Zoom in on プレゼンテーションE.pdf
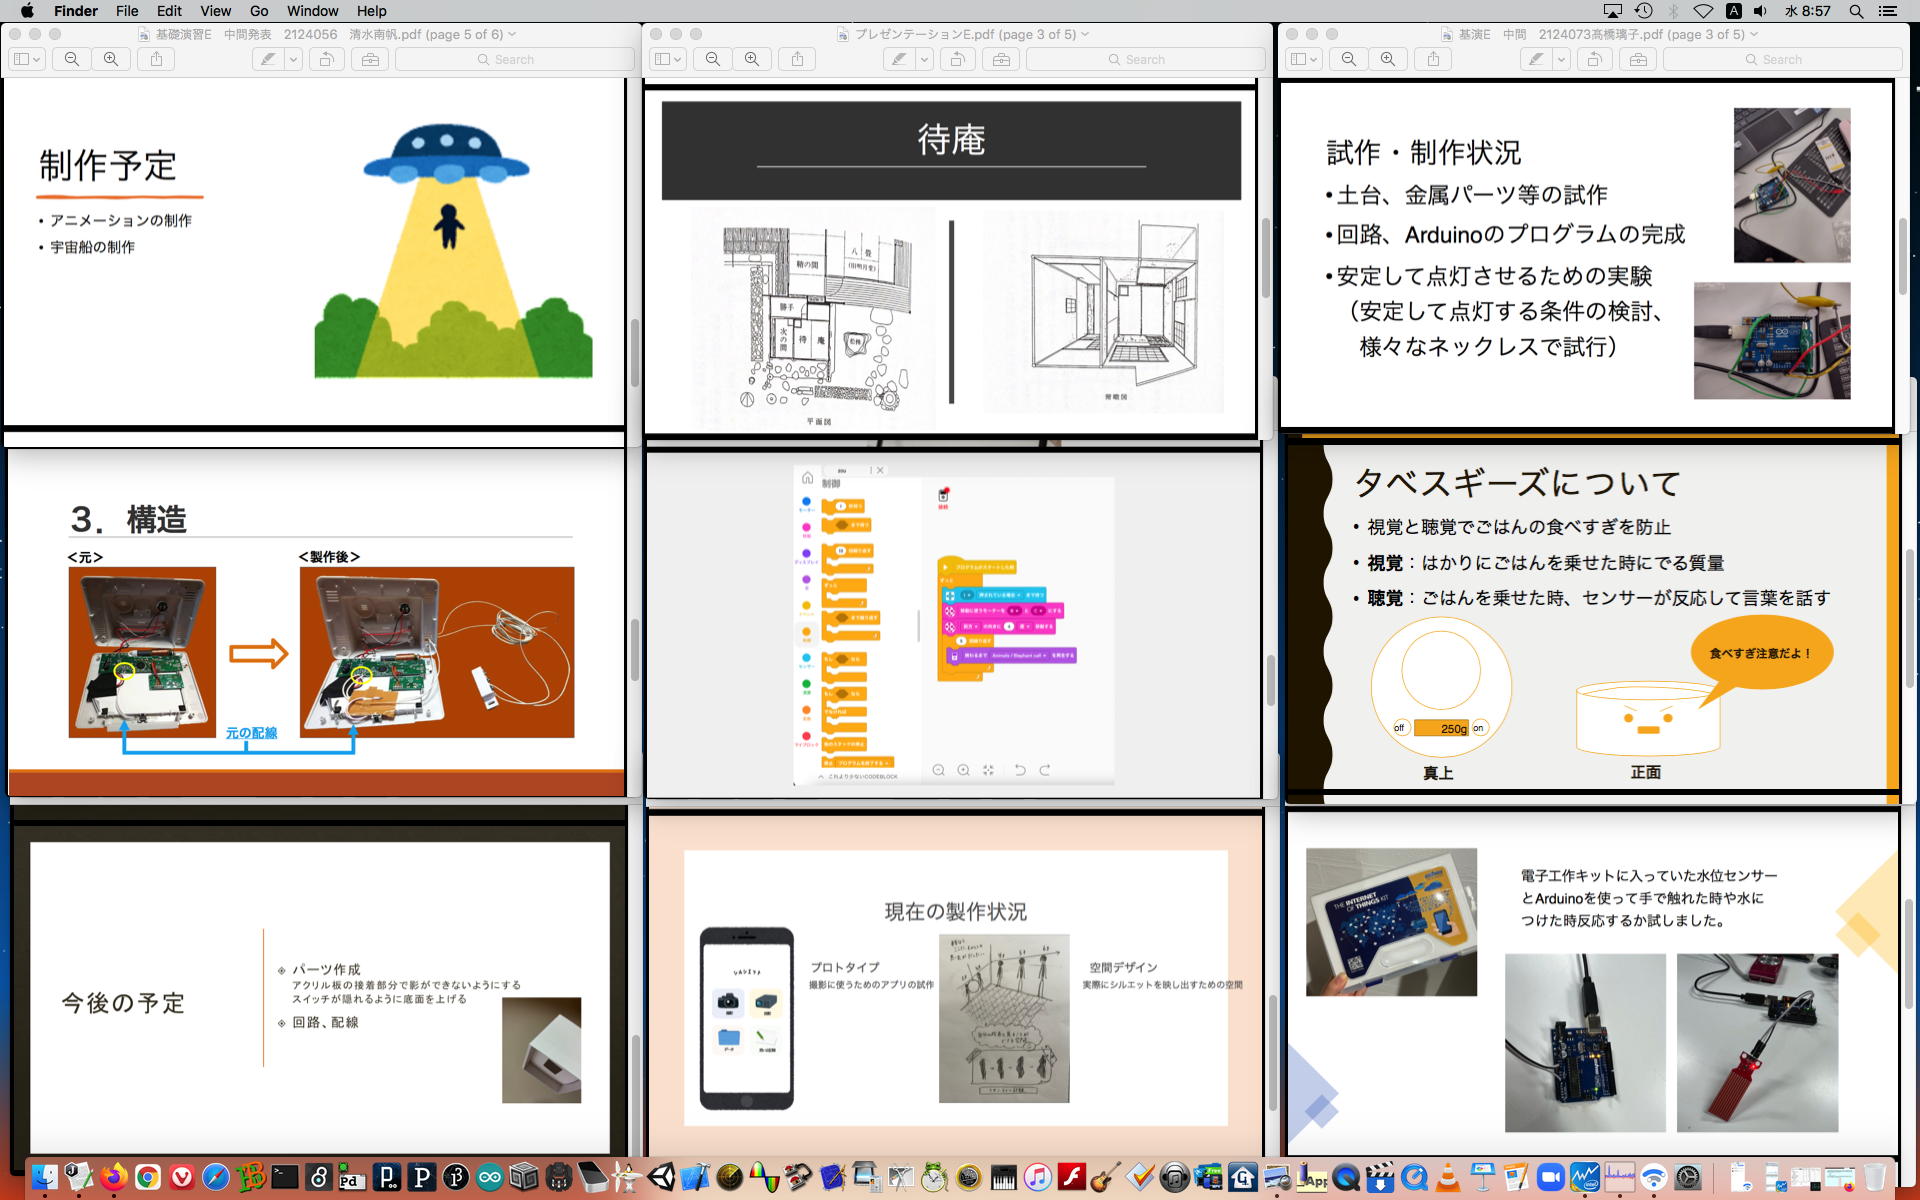This screenshot has height=1200, width=1920. [752, 59]
